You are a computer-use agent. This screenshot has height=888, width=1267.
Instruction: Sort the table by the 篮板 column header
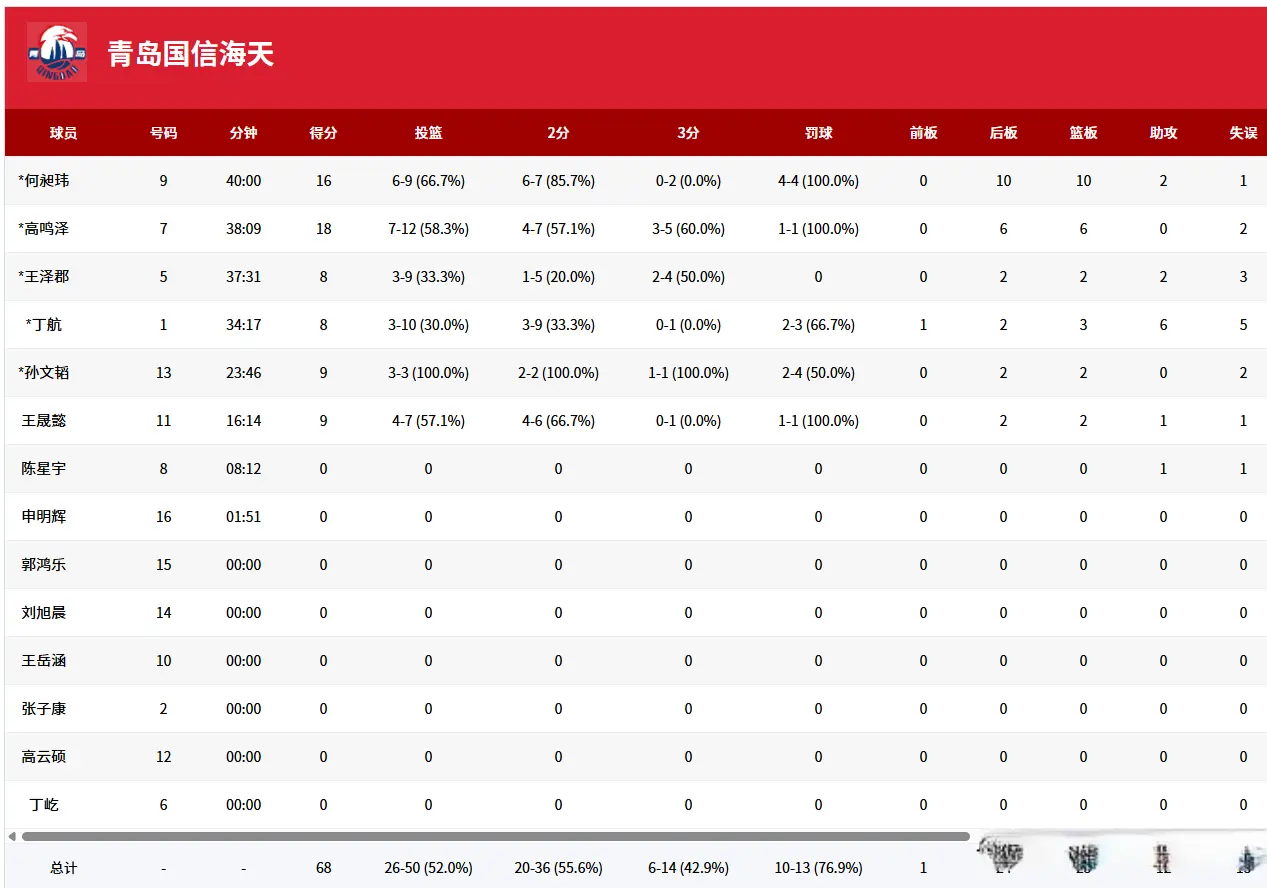pyautogui.click(x=1083, y=132)
